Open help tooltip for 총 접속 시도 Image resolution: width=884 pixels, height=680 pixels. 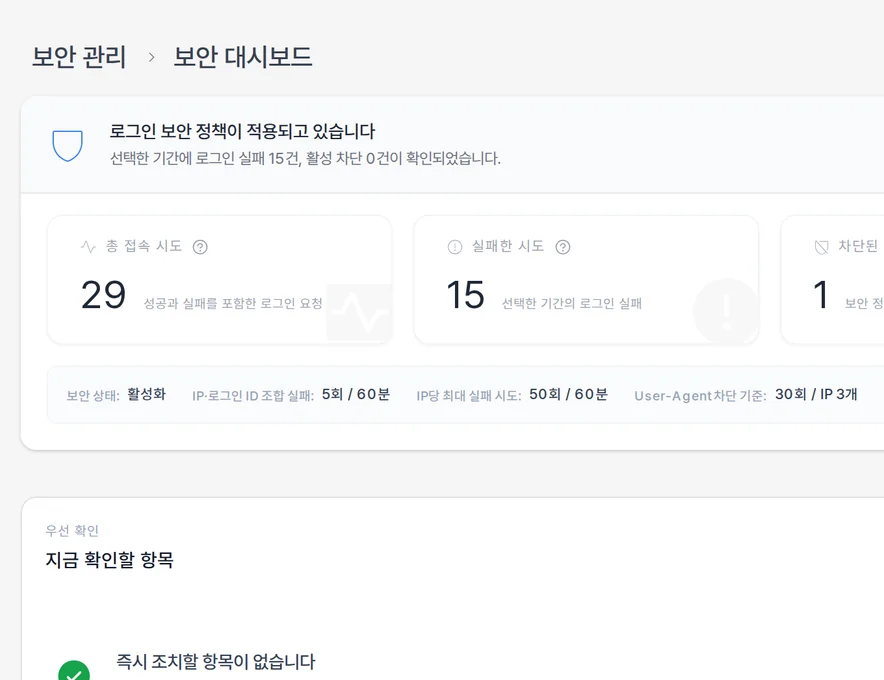(x=200, y=247)
